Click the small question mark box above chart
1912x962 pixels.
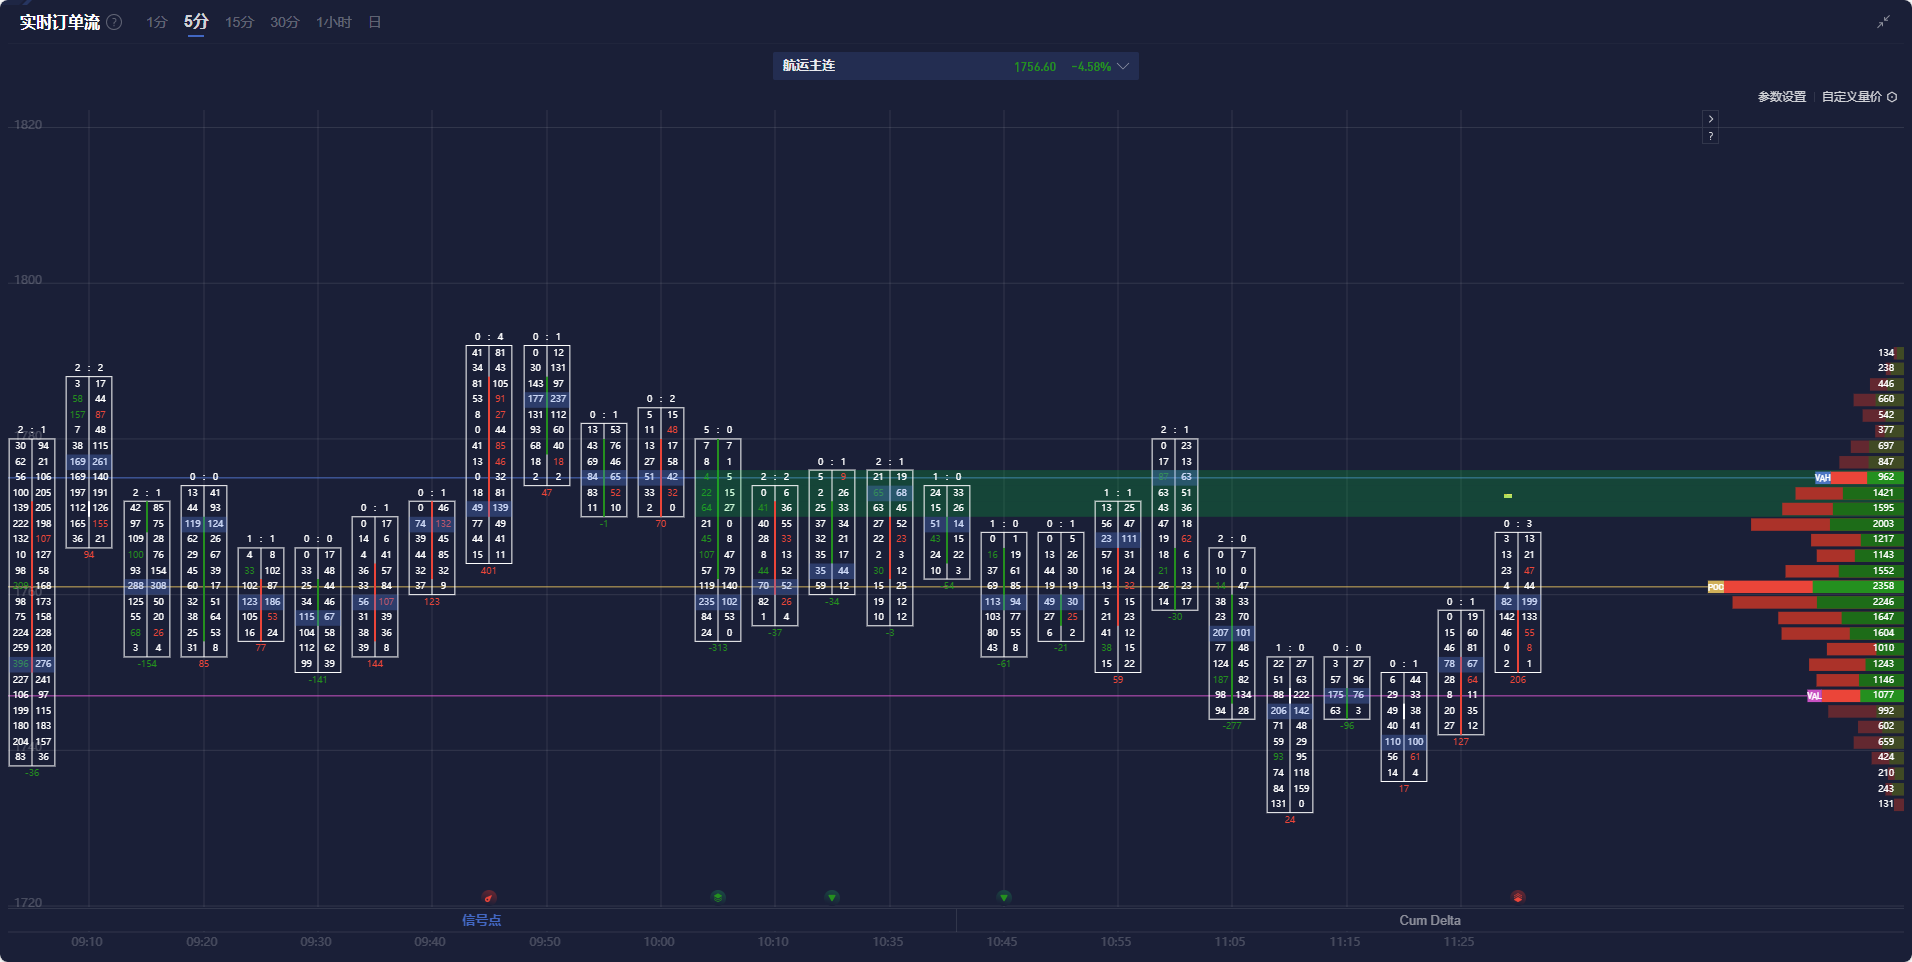pyautogui.click(x=1711, y=136)
